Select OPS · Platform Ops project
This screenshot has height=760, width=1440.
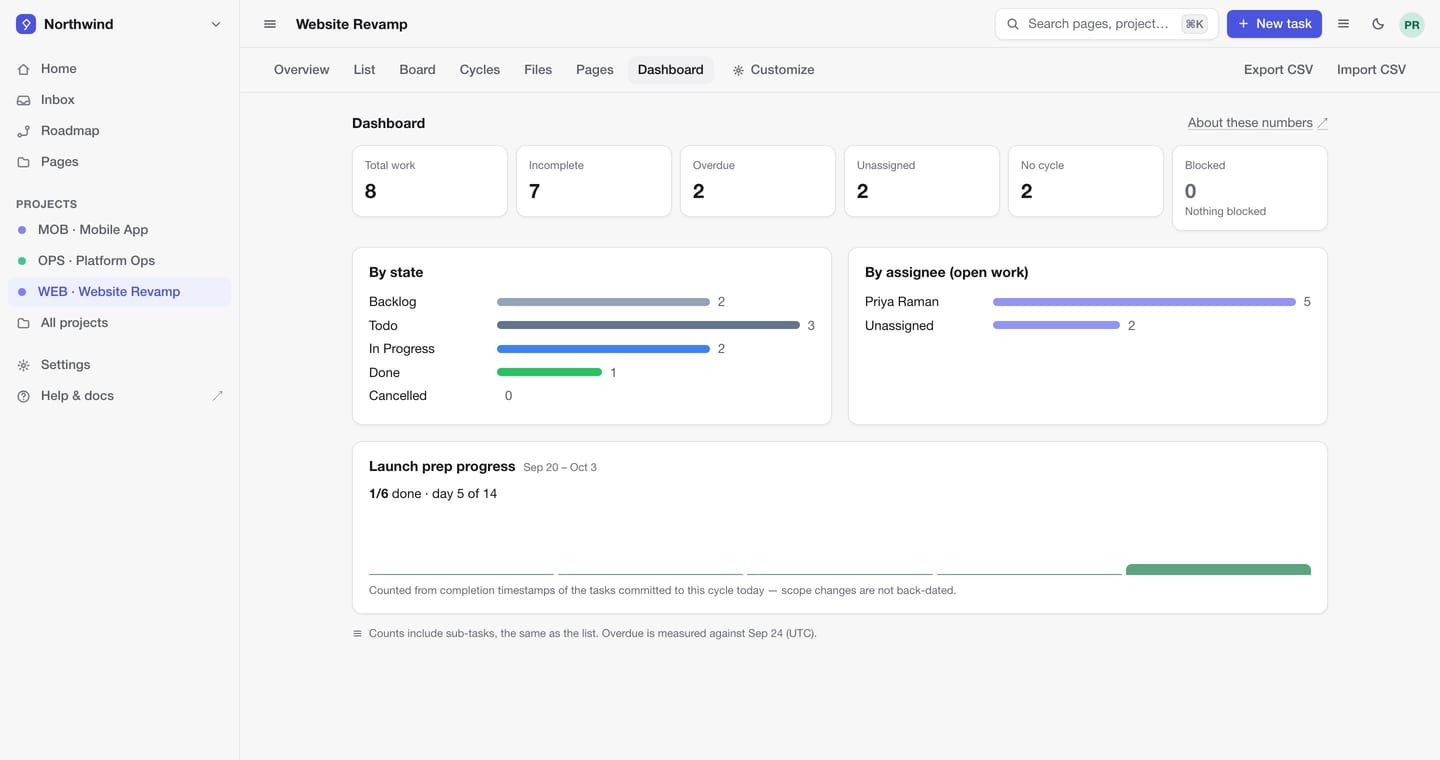click(120, 261)
